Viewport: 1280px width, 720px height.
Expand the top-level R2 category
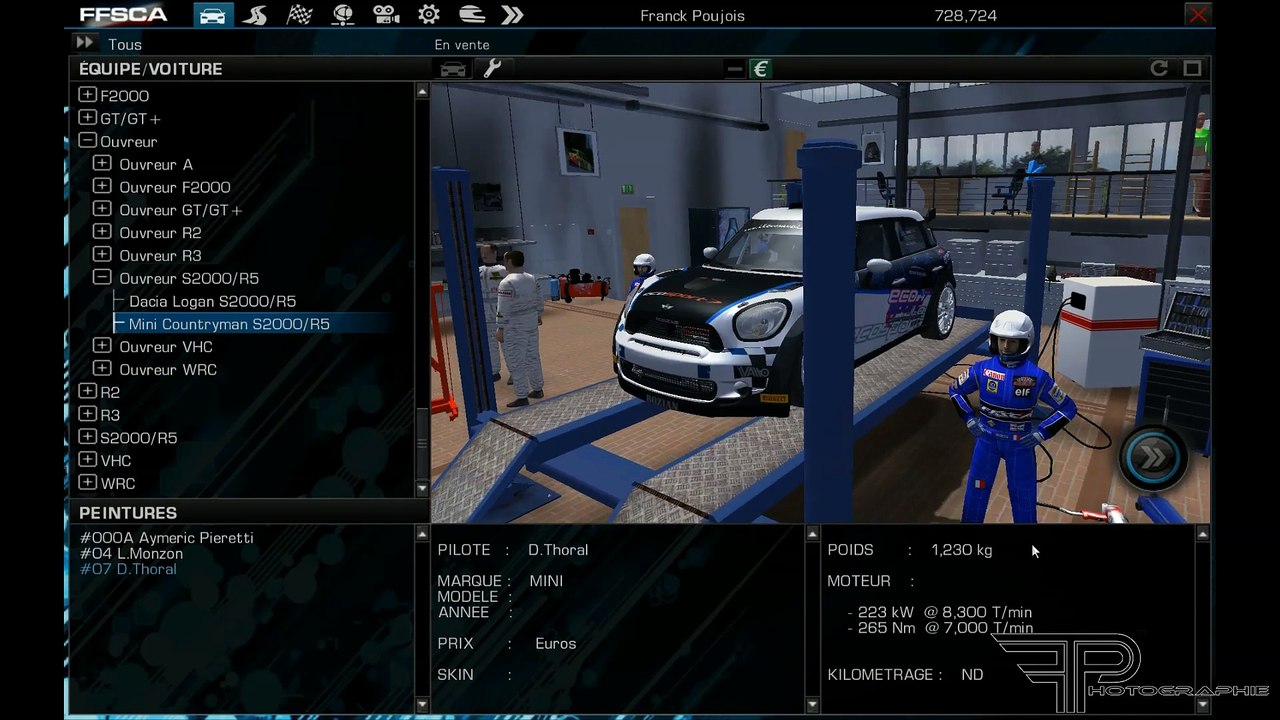88,392
